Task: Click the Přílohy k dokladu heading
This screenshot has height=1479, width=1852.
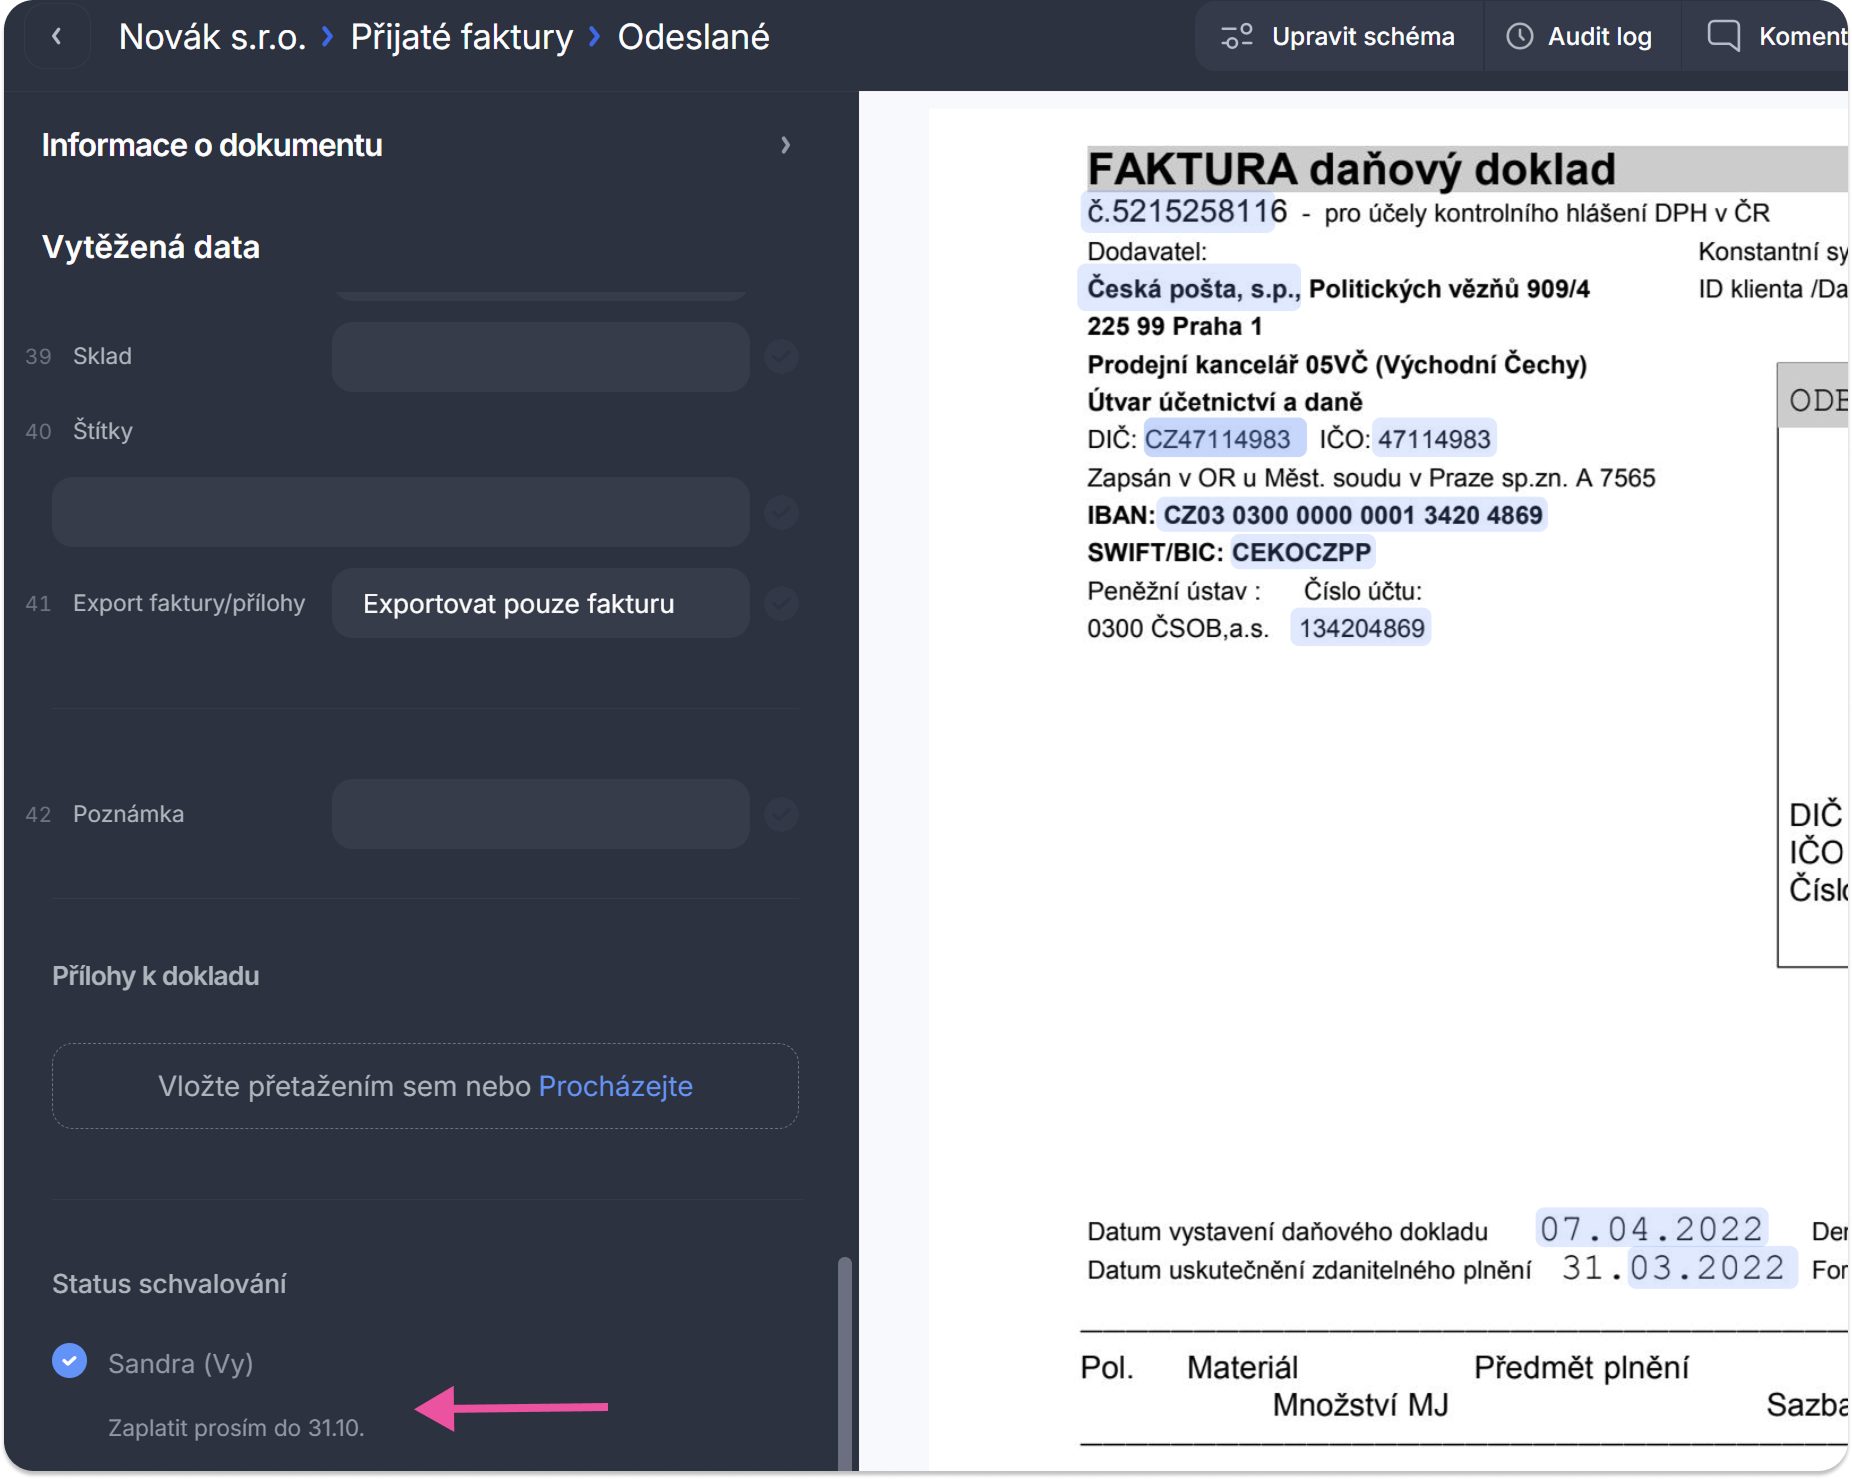Action: pos(156,976)
